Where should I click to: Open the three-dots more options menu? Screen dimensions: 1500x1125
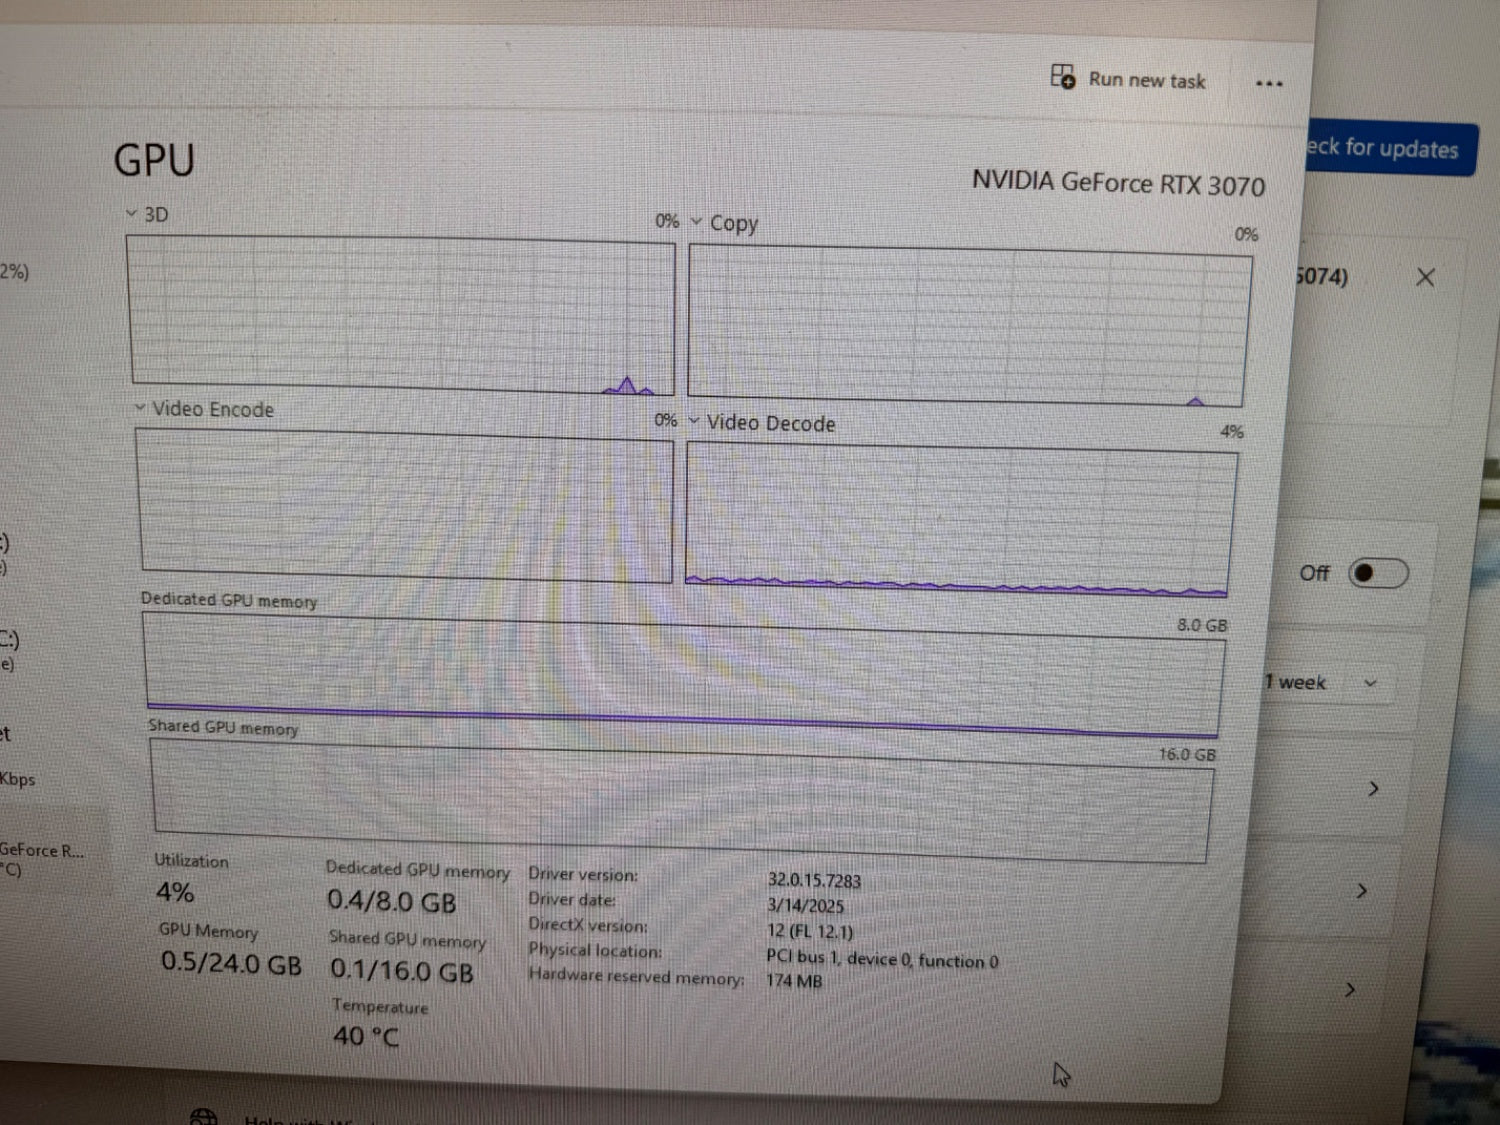(1269, 84)
